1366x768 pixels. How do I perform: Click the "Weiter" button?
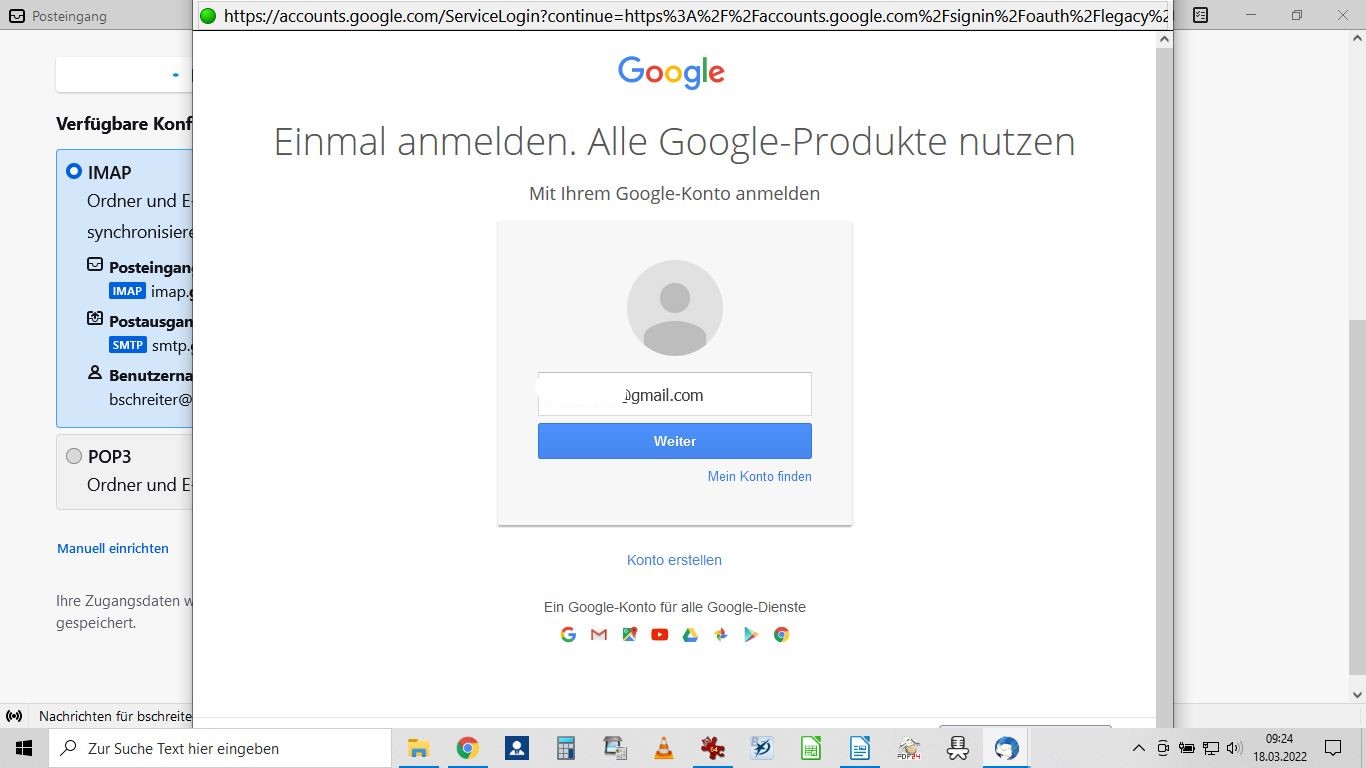click(x=675, y=441)
